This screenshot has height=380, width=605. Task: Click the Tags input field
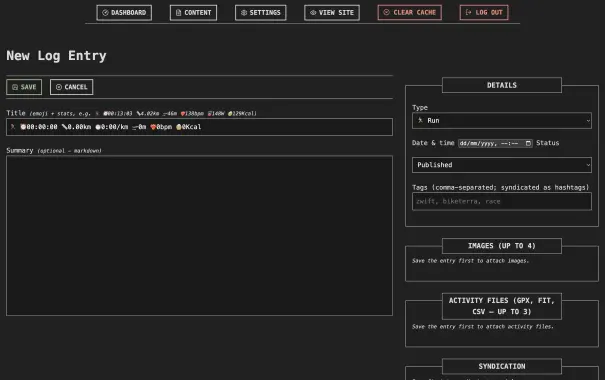502,201
